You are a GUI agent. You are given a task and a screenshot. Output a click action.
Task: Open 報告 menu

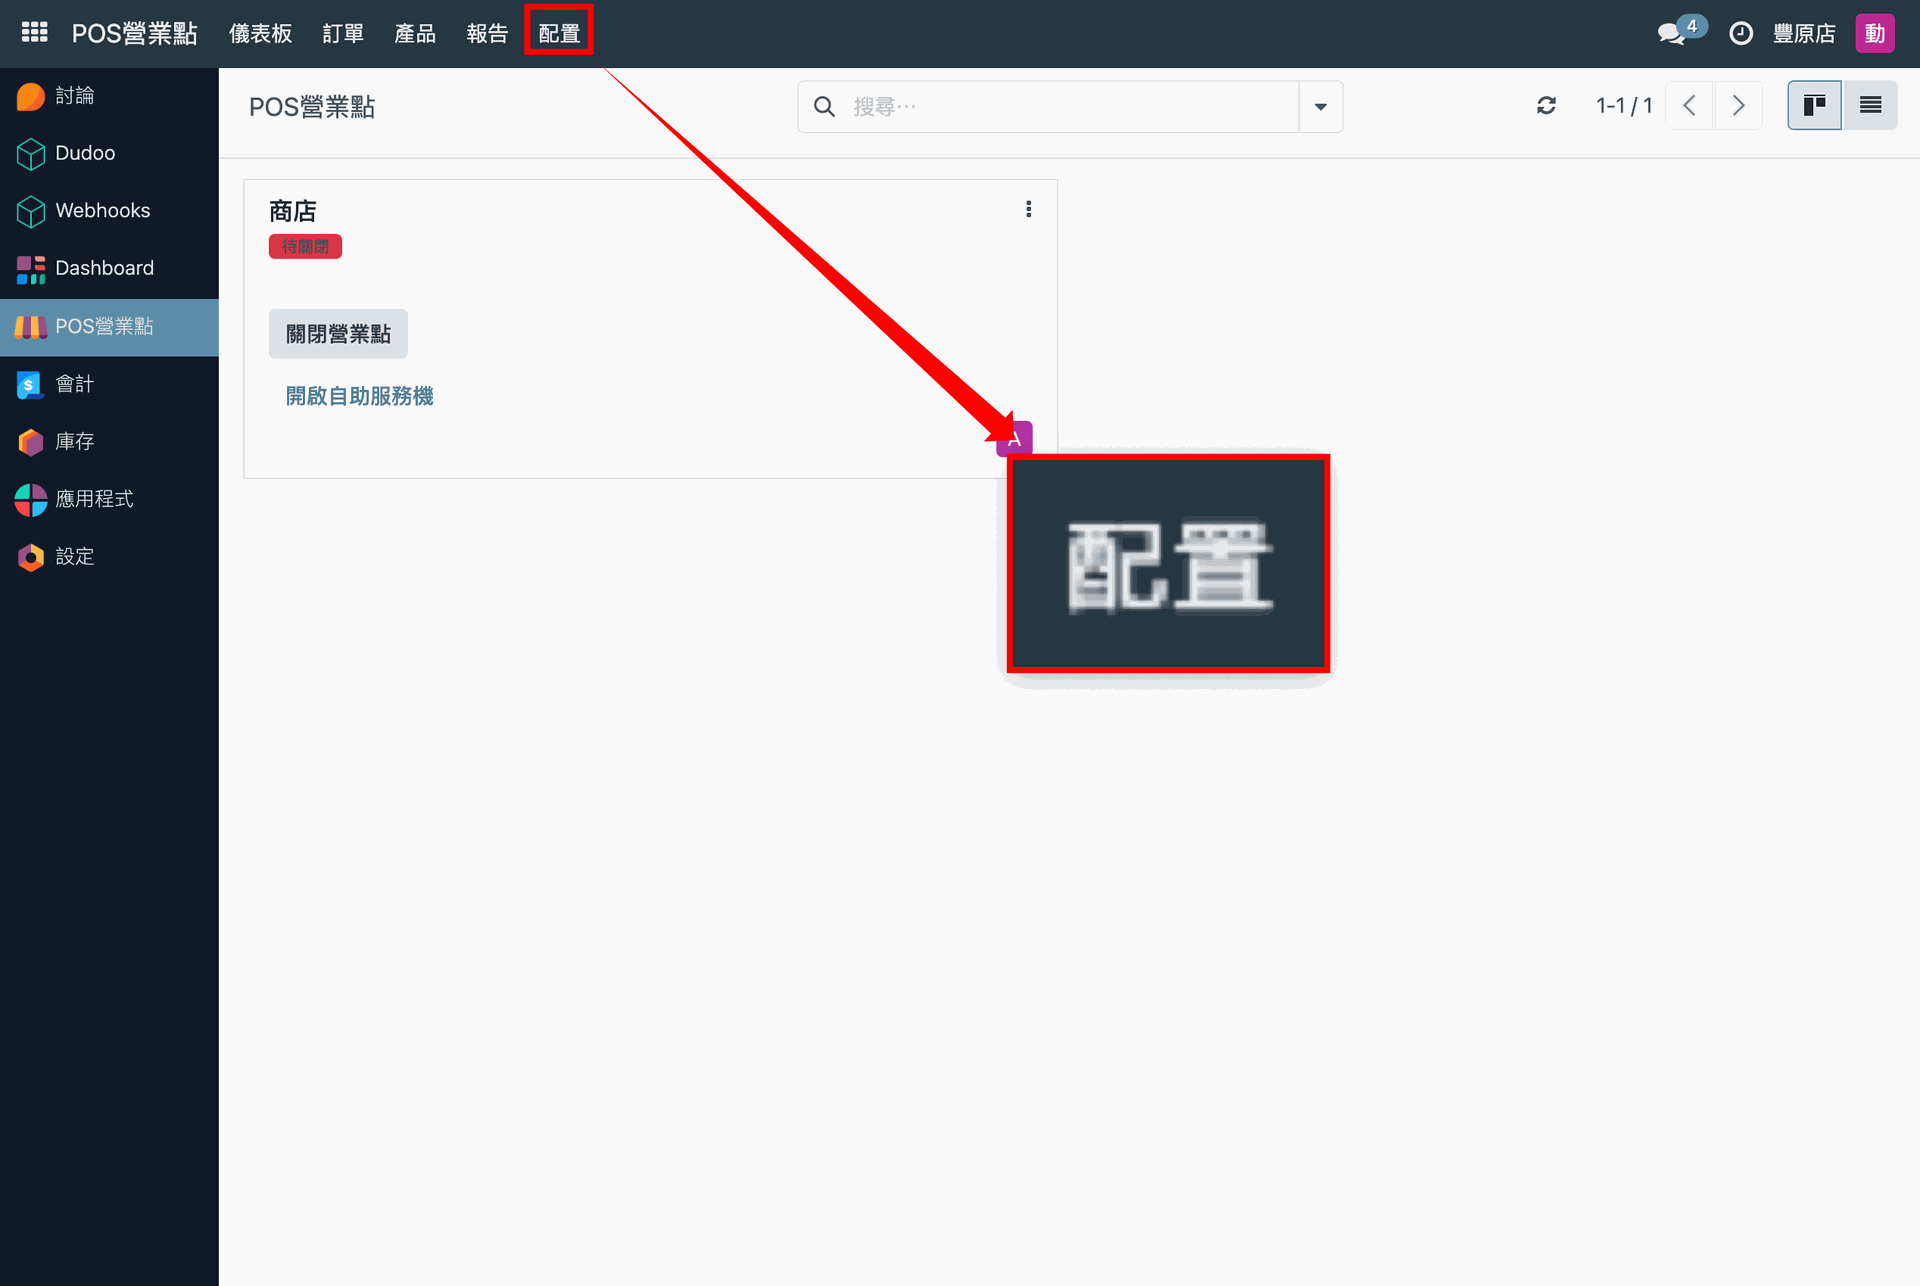click(487, 34)
